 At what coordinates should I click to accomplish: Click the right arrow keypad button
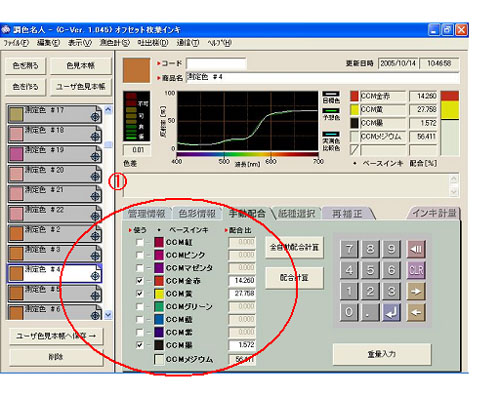[416, 291]
